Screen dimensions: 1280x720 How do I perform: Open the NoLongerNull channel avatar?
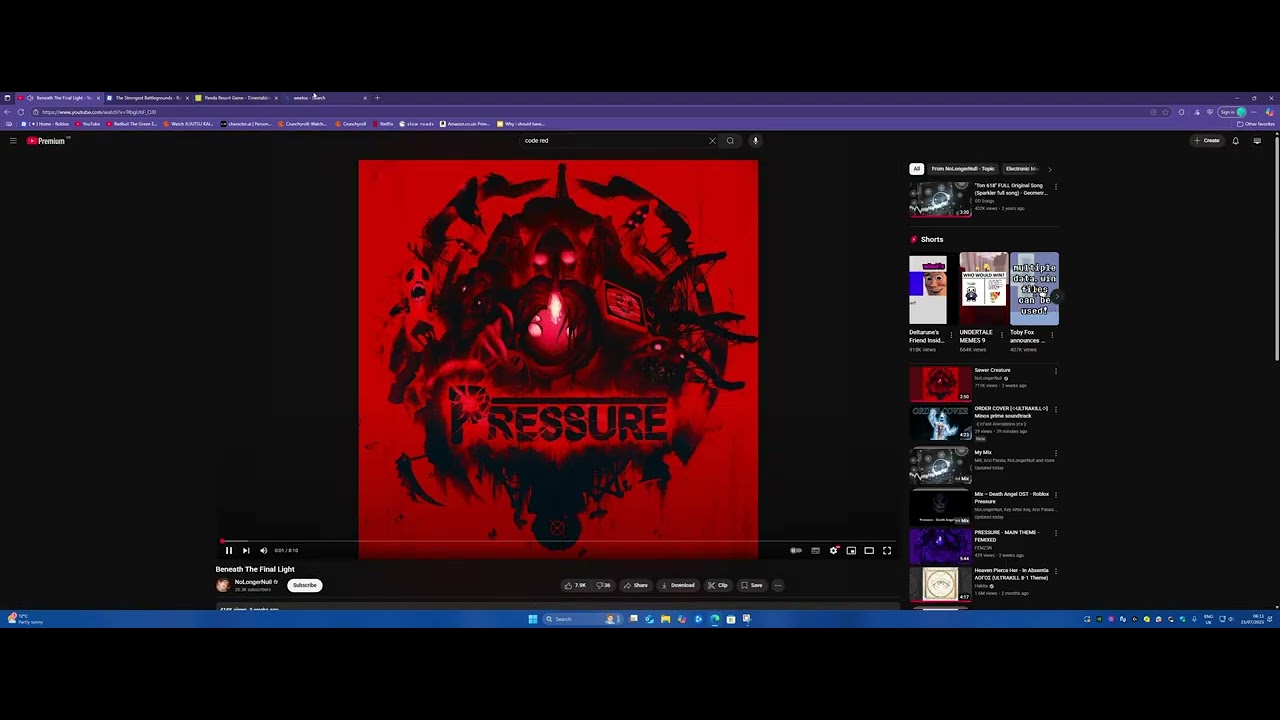pyautogui.click(x=223, y=585)
